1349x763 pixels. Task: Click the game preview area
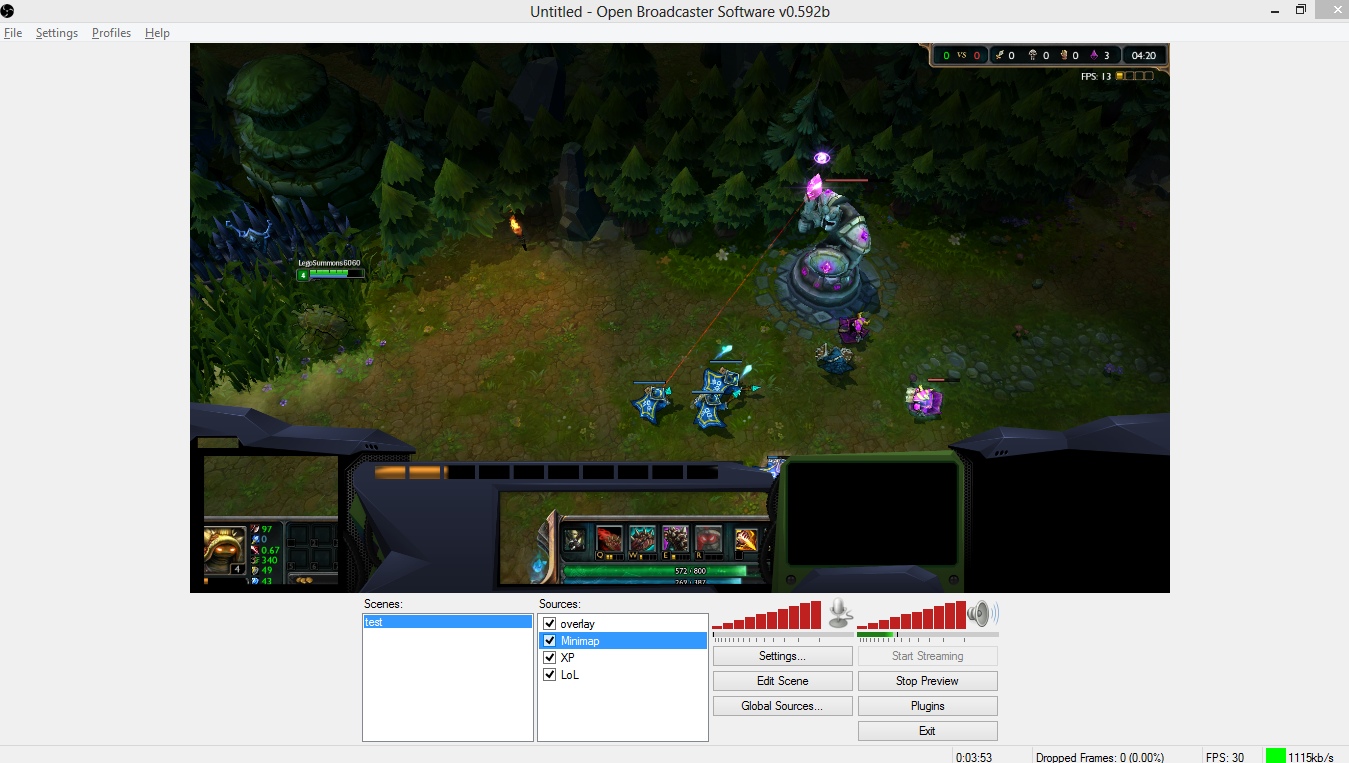click(680, 318)
